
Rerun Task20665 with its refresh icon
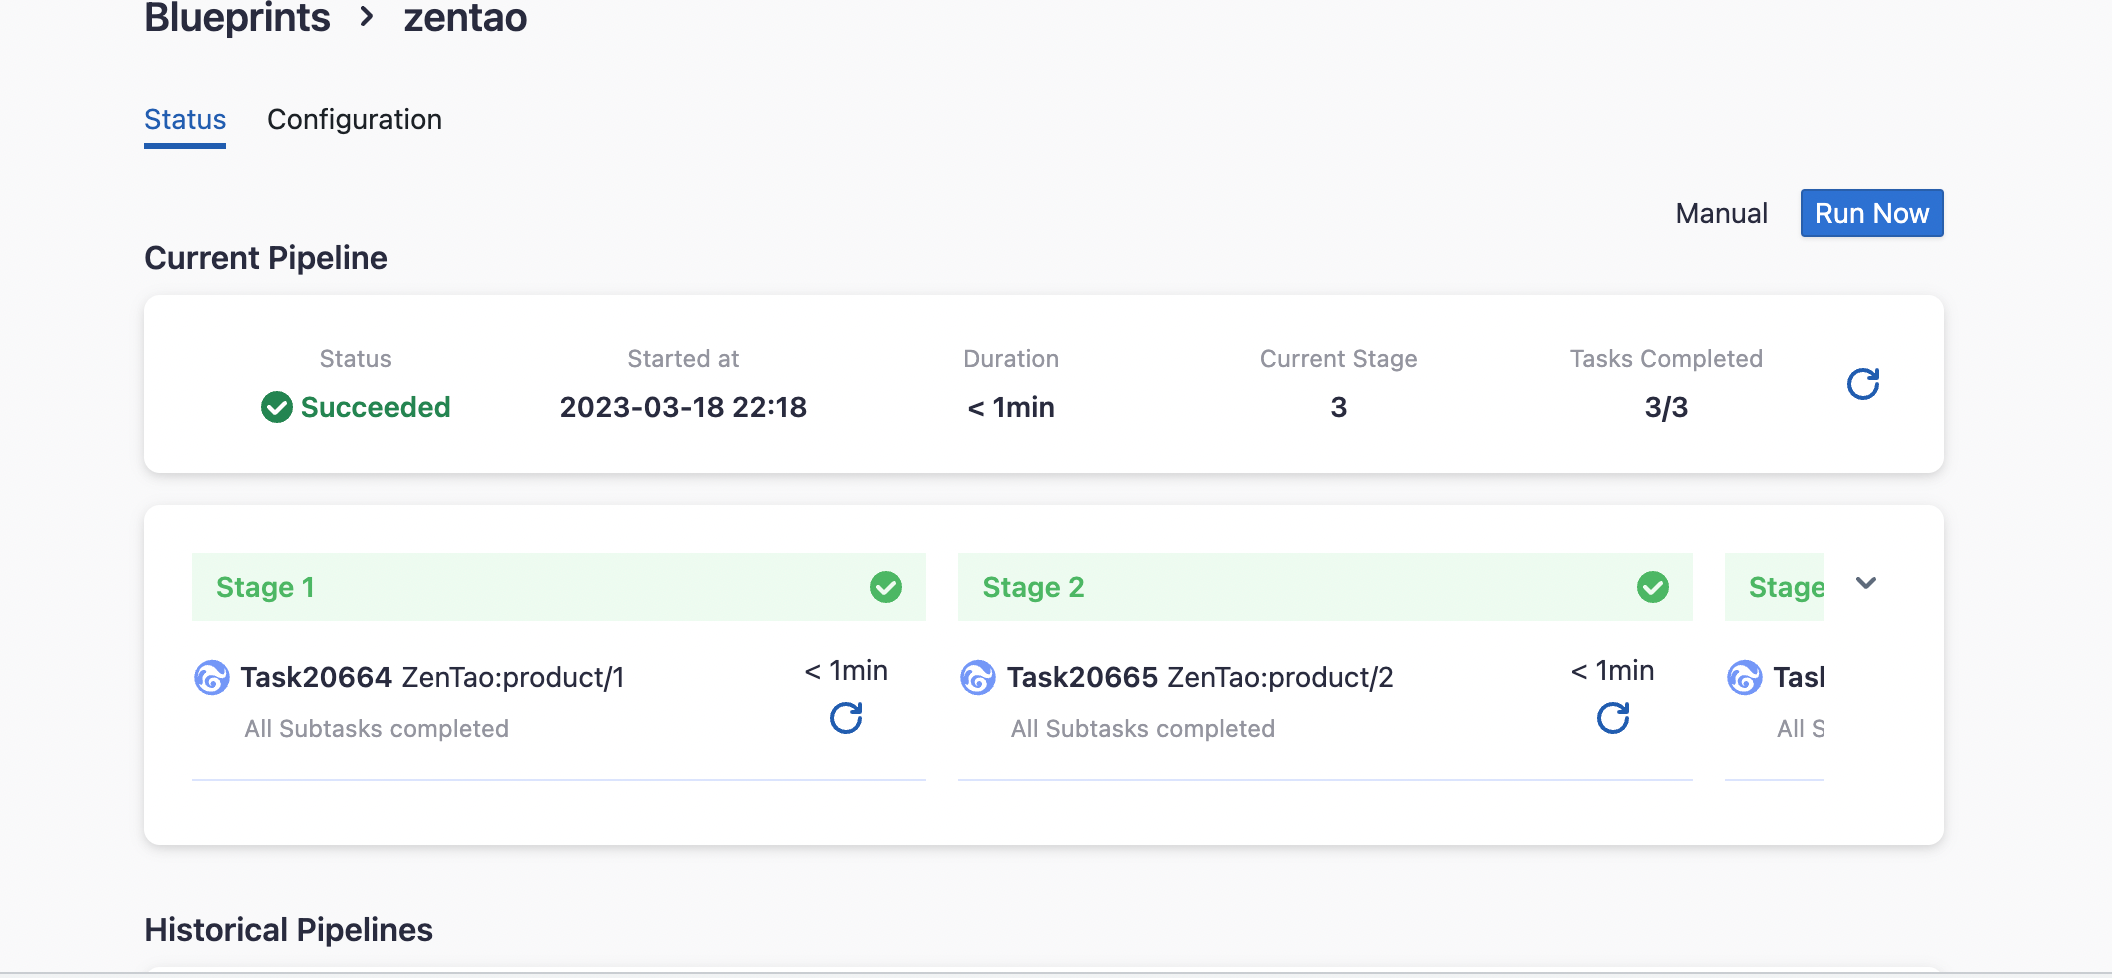pyautogui.click(x=1612, y=717)
